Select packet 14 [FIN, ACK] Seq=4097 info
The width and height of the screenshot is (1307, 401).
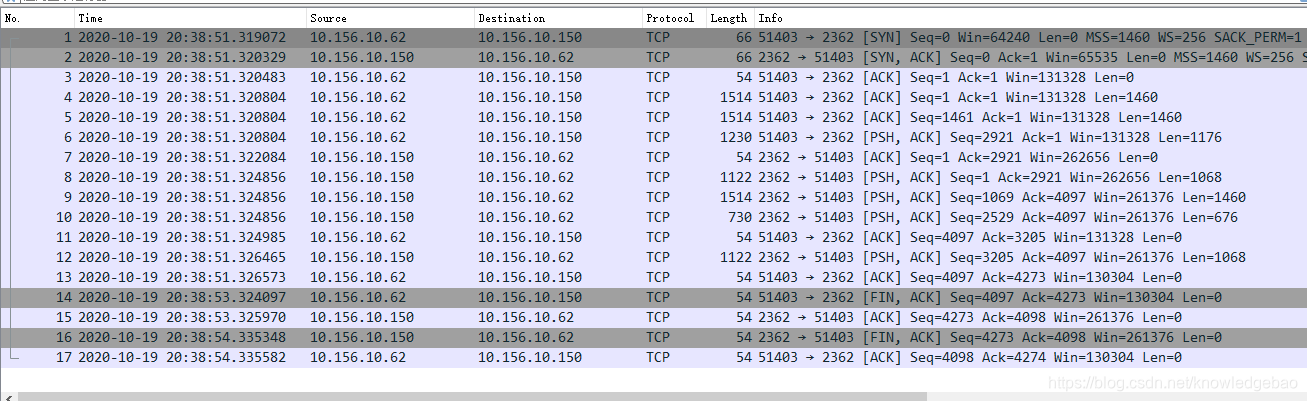[990, 297]
